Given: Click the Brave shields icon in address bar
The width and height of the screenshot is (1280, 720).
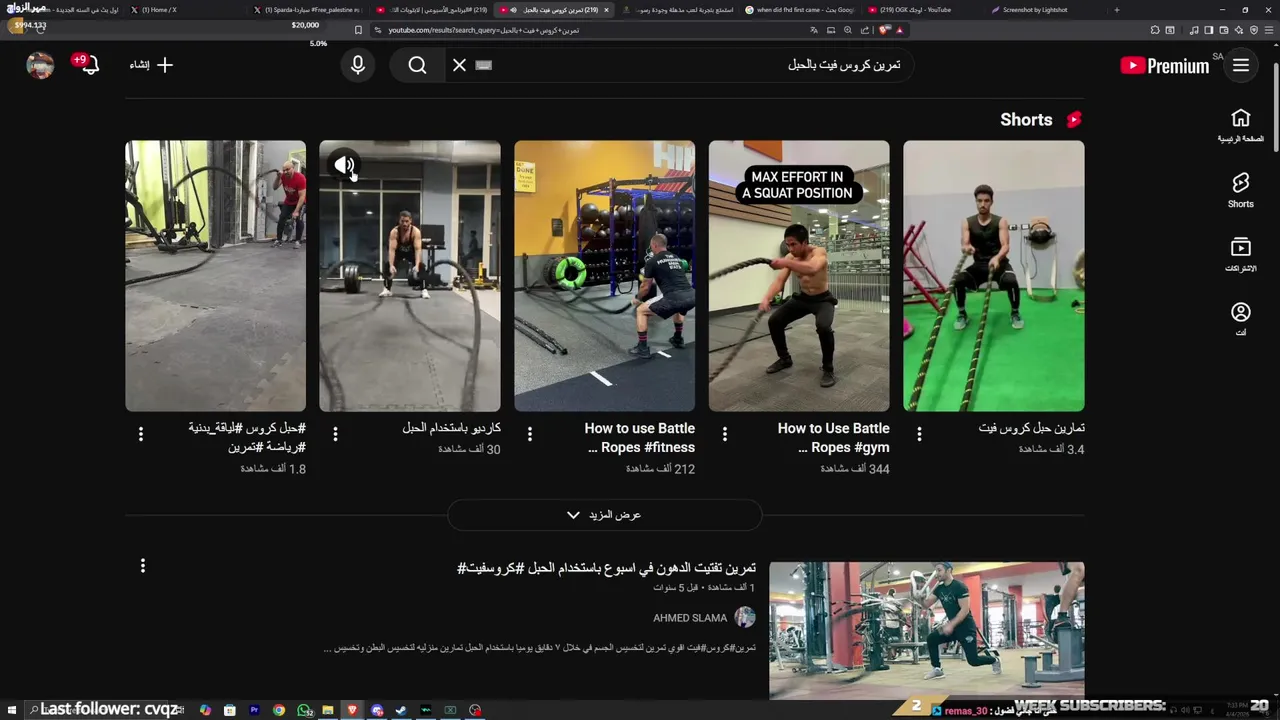Looking at the screenshot, I should pos(884,30).
